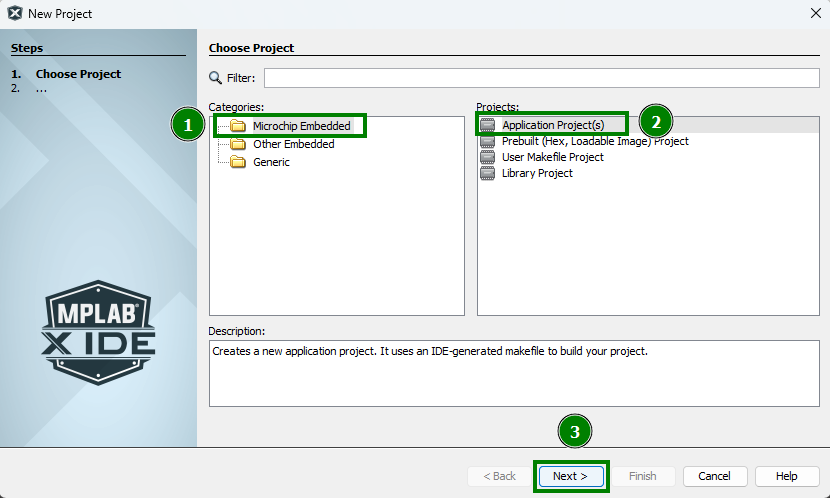Image resolution: width=830 pixels, height=498 pixels.
Task: Select the Microchip Embedded category
Action: pos(302,126)
